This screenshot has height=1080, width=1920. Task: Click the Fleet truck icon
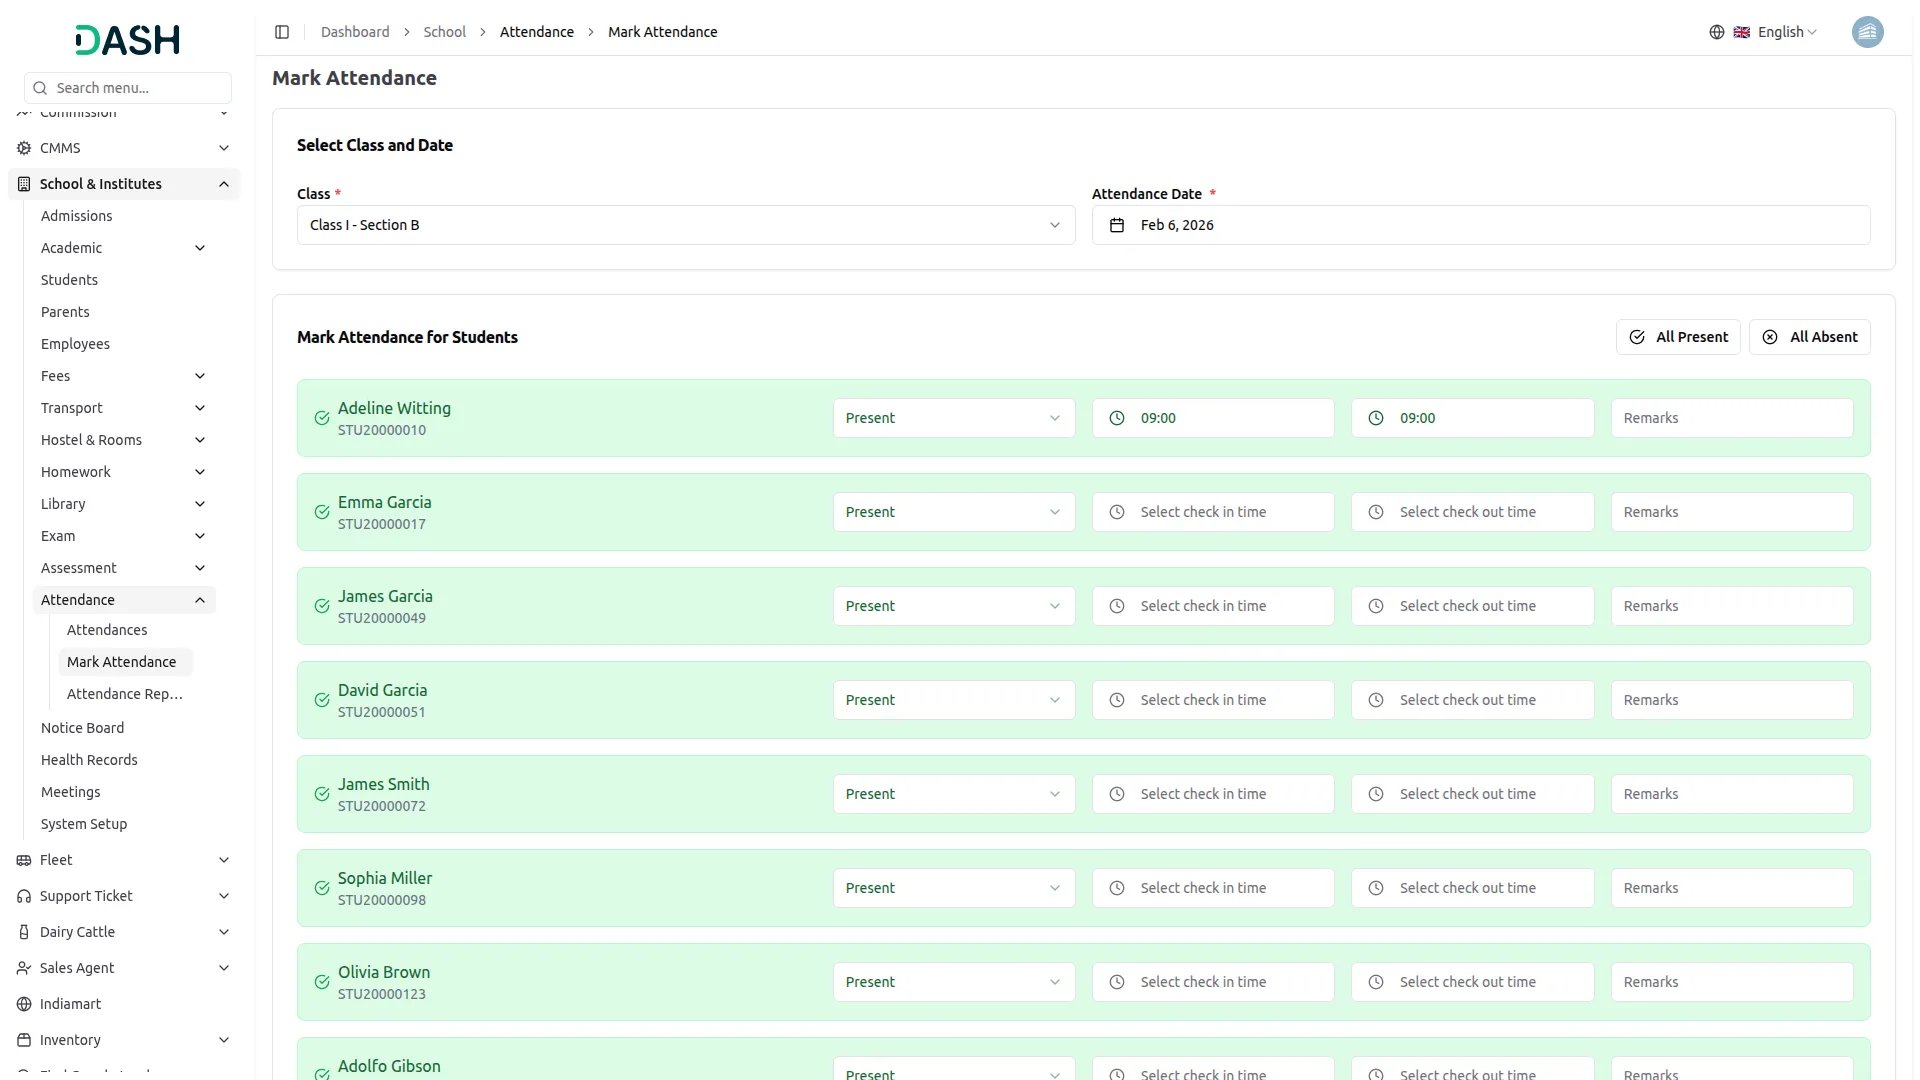pos(24,860)
